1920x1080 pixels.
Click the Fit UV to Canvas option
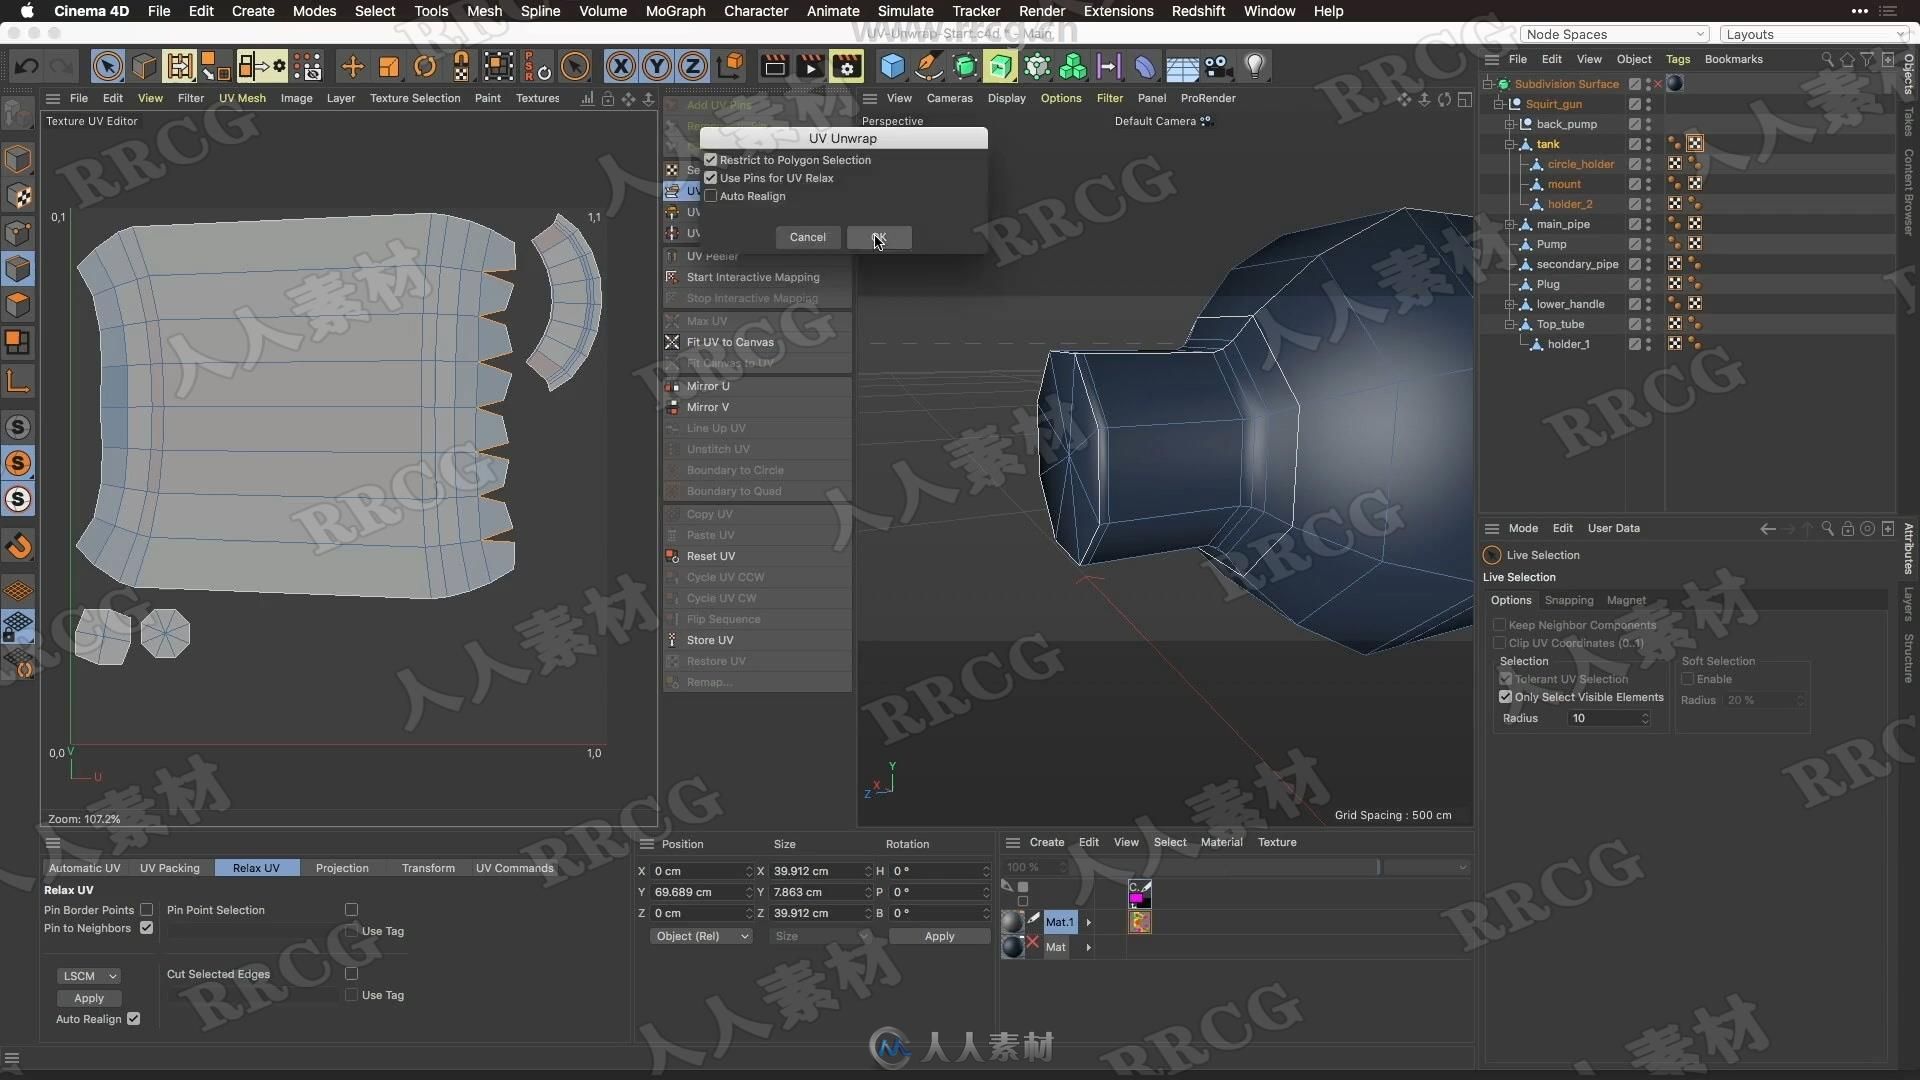(x=729, y=342)
